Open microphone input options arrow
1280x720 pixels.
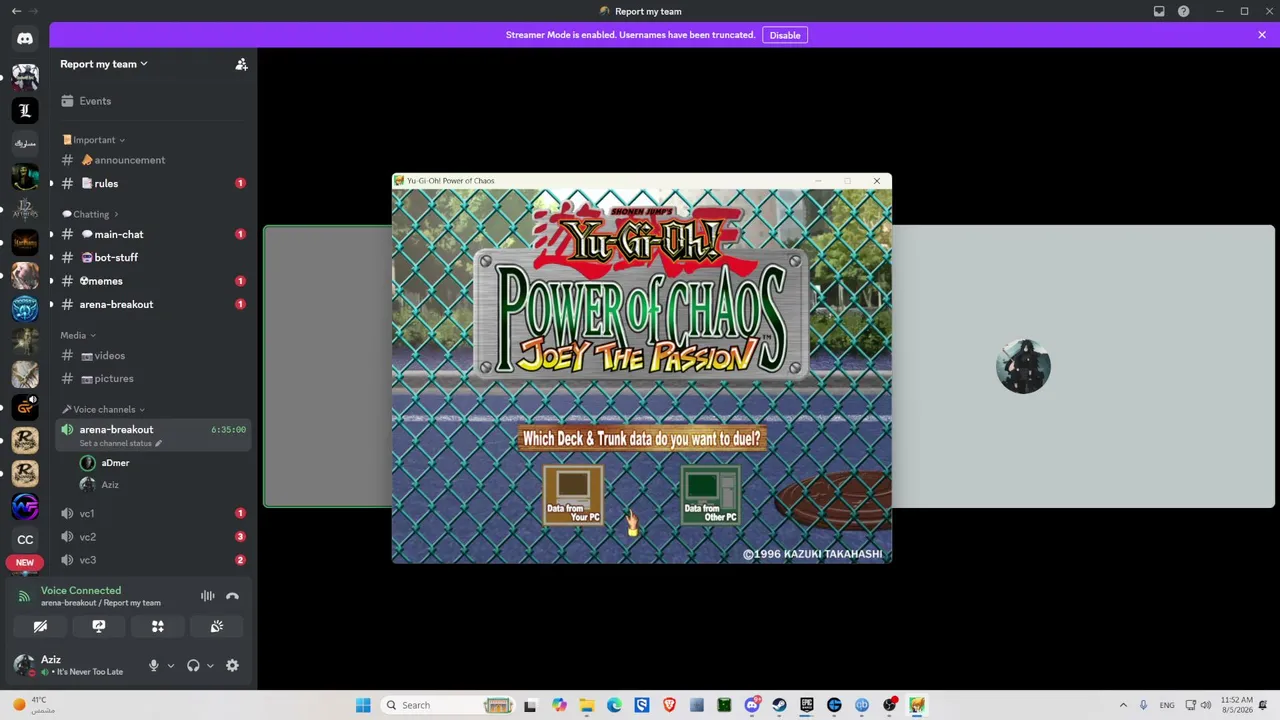tap(171, 666)
